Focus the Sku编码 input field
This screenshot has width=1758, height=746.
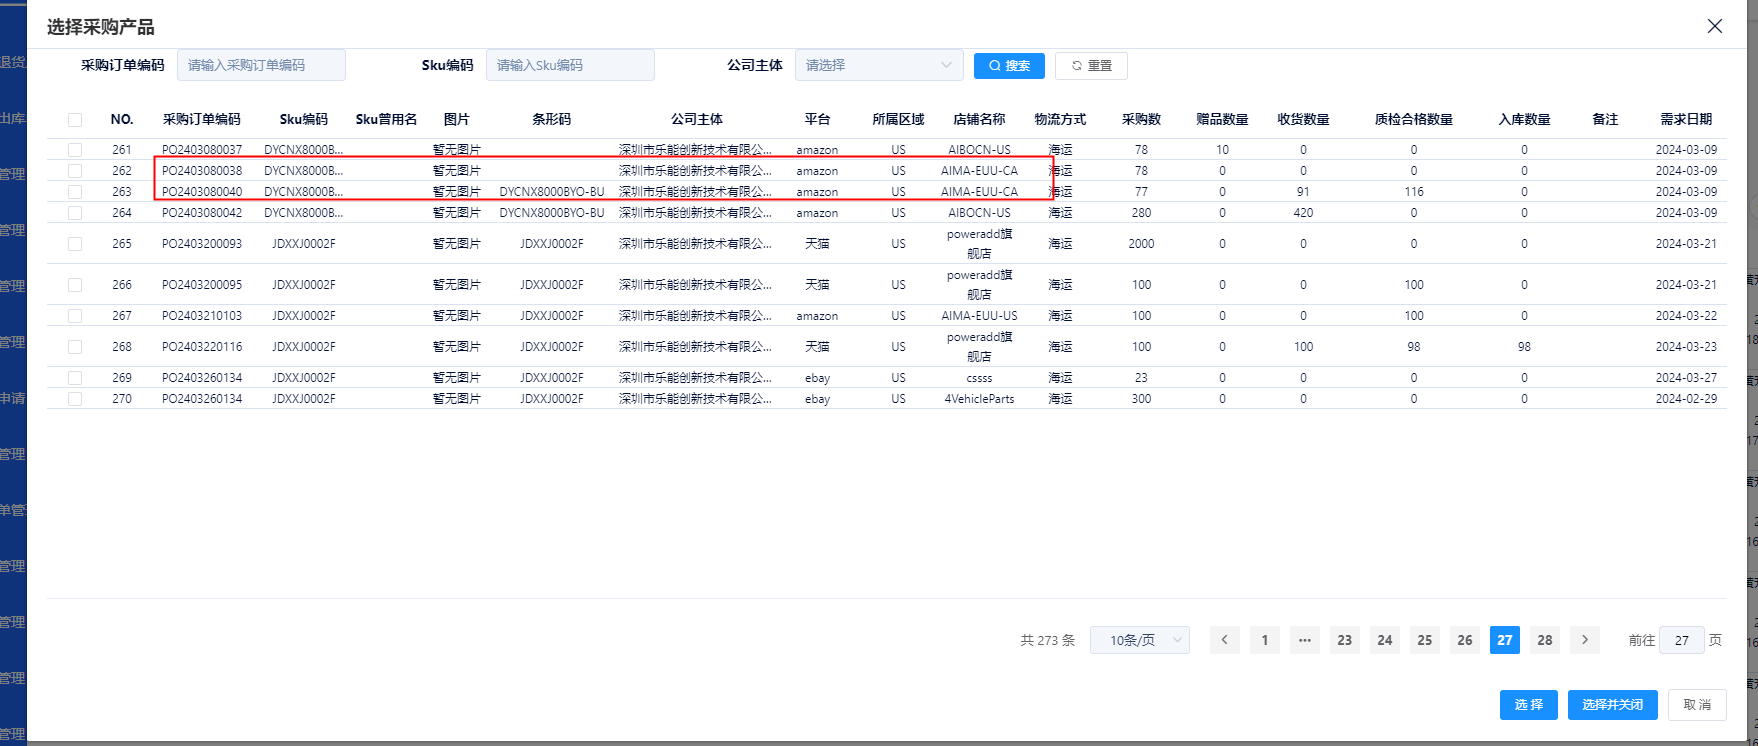(x=570, y=66)
